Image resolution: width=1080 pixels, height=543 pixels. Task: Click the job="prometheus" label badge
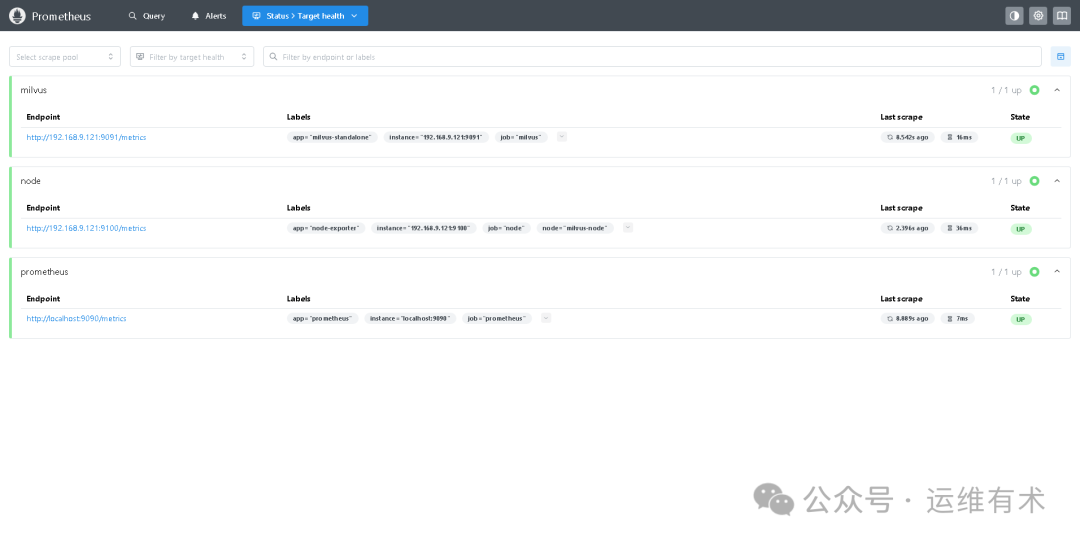pos(497,319)
